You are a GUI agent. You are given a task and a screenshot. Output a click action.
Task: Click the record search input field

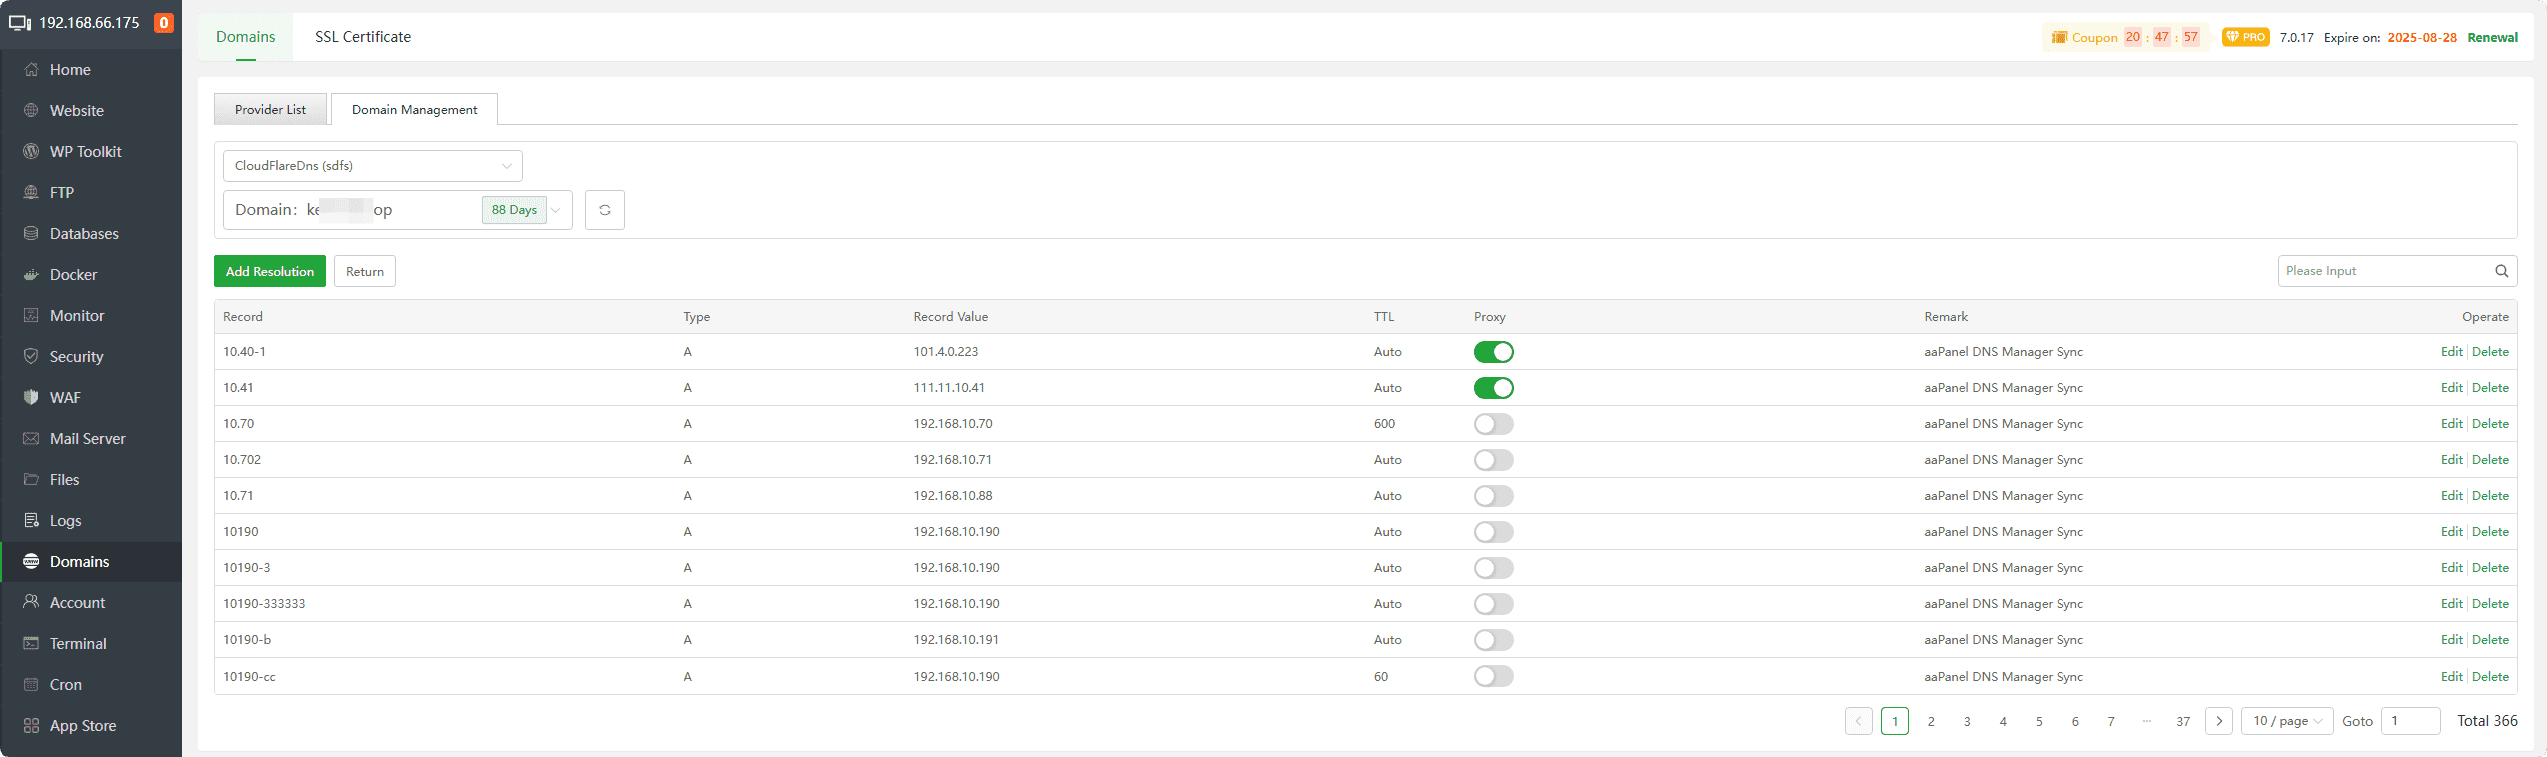tap(2397, 271)
